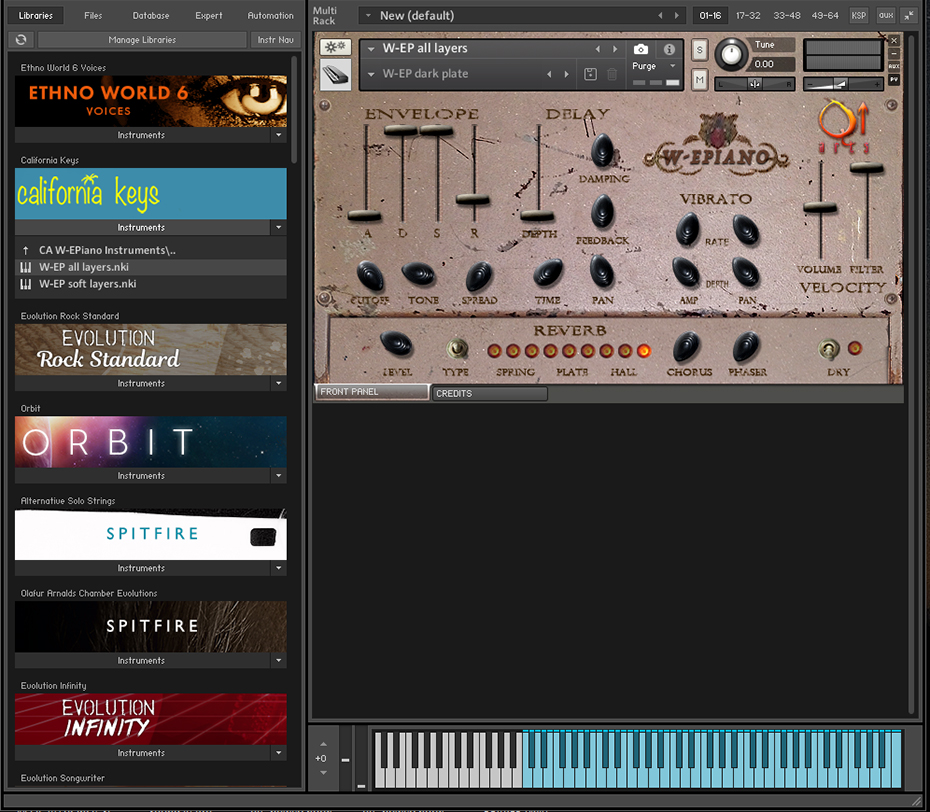Mute the instrument with the M button
This screenshot has height=812, width=930.
(699, 79)
